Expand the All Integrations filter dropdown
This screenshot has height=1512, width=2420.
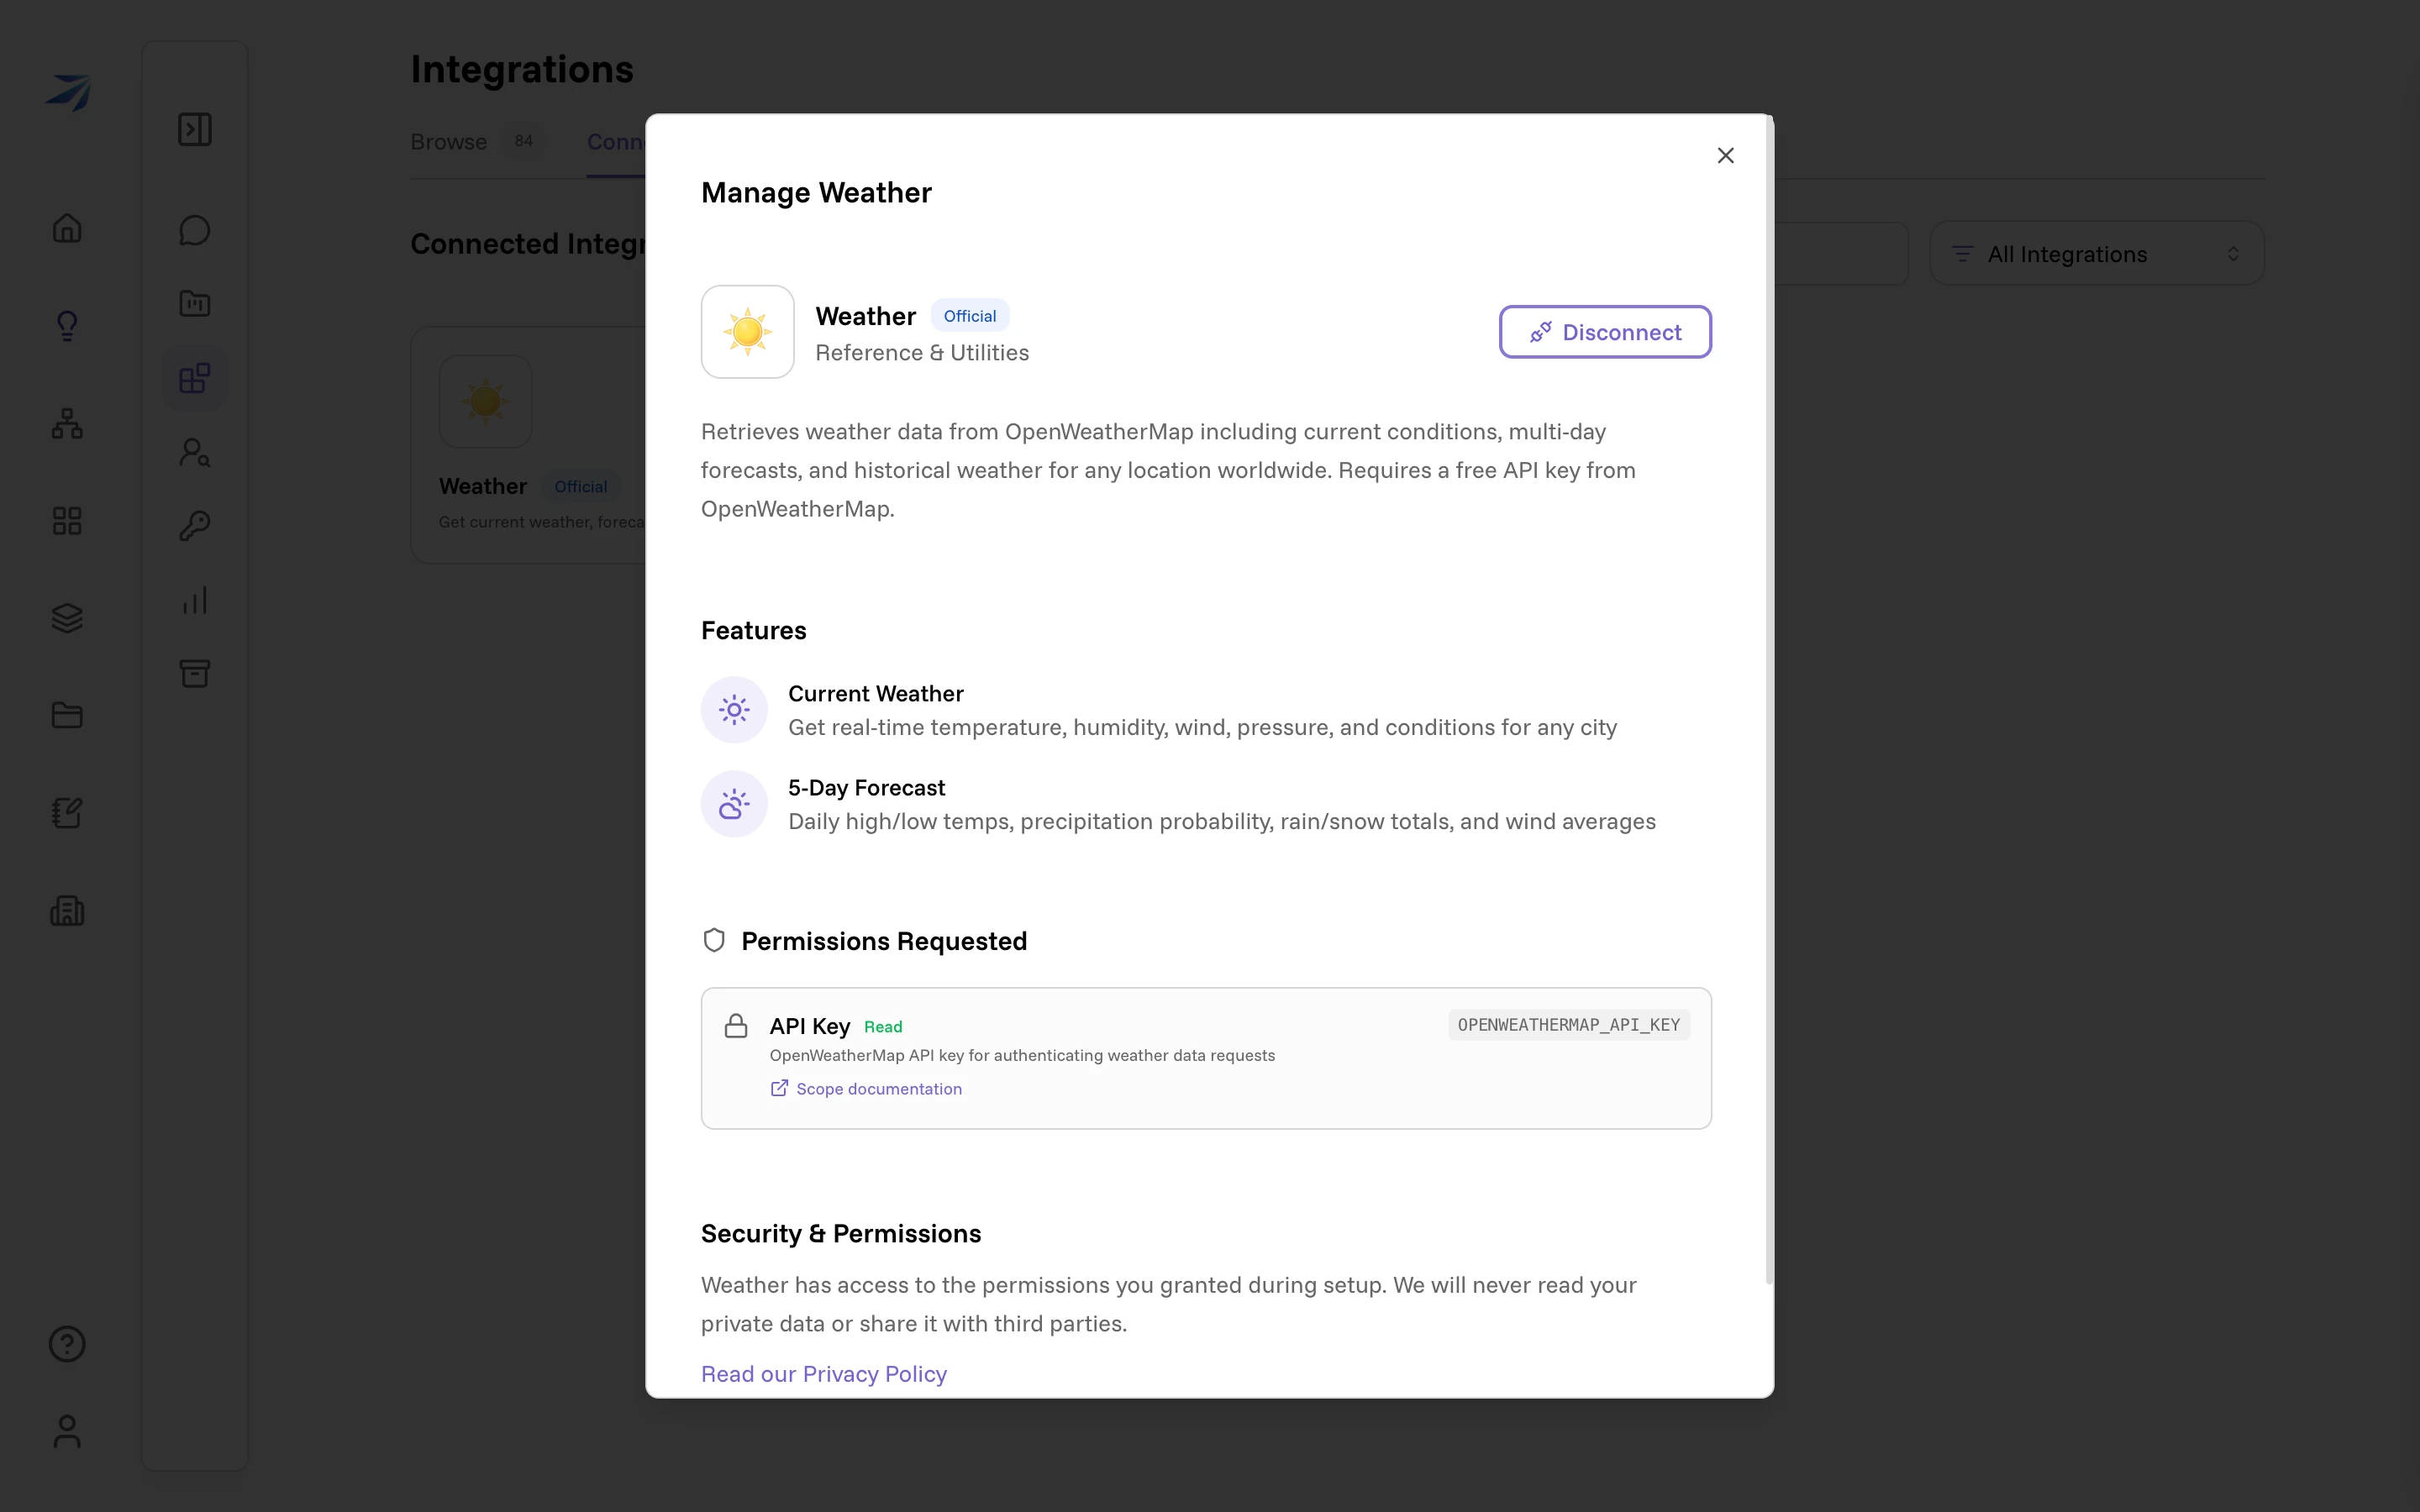pos(2097,254)
